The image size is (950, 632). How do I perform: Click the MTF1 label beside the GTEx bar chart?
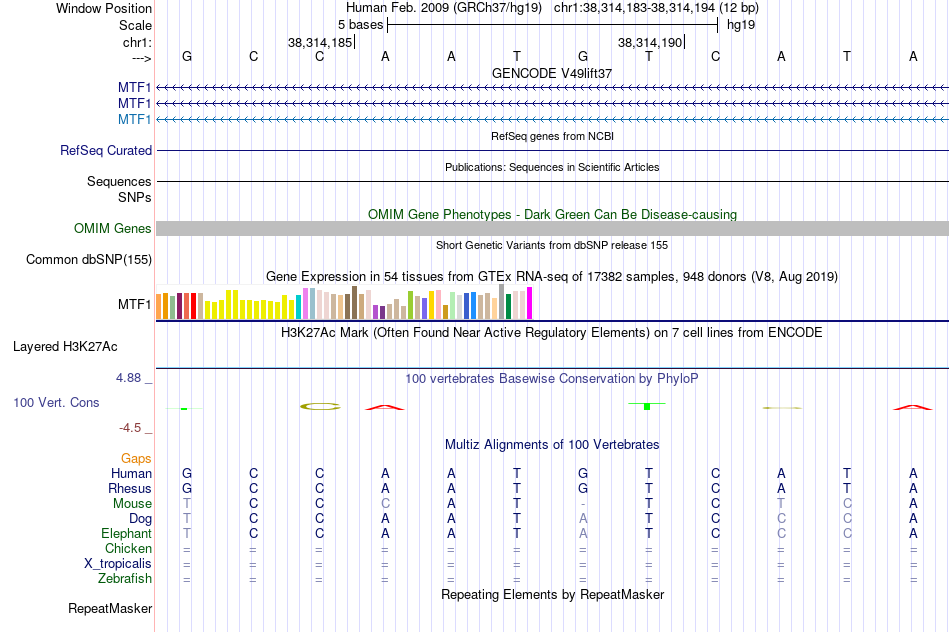point(135,304)
